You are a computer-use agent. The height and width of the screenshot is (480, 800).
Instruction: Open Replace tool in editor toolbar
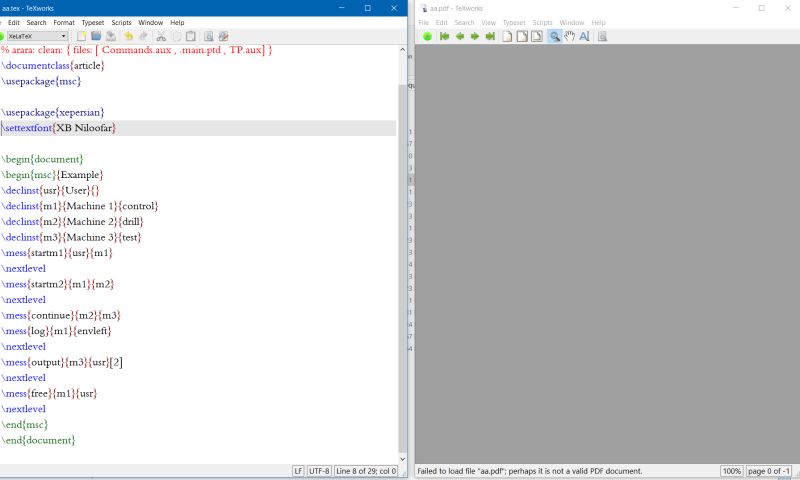(223, 36)
